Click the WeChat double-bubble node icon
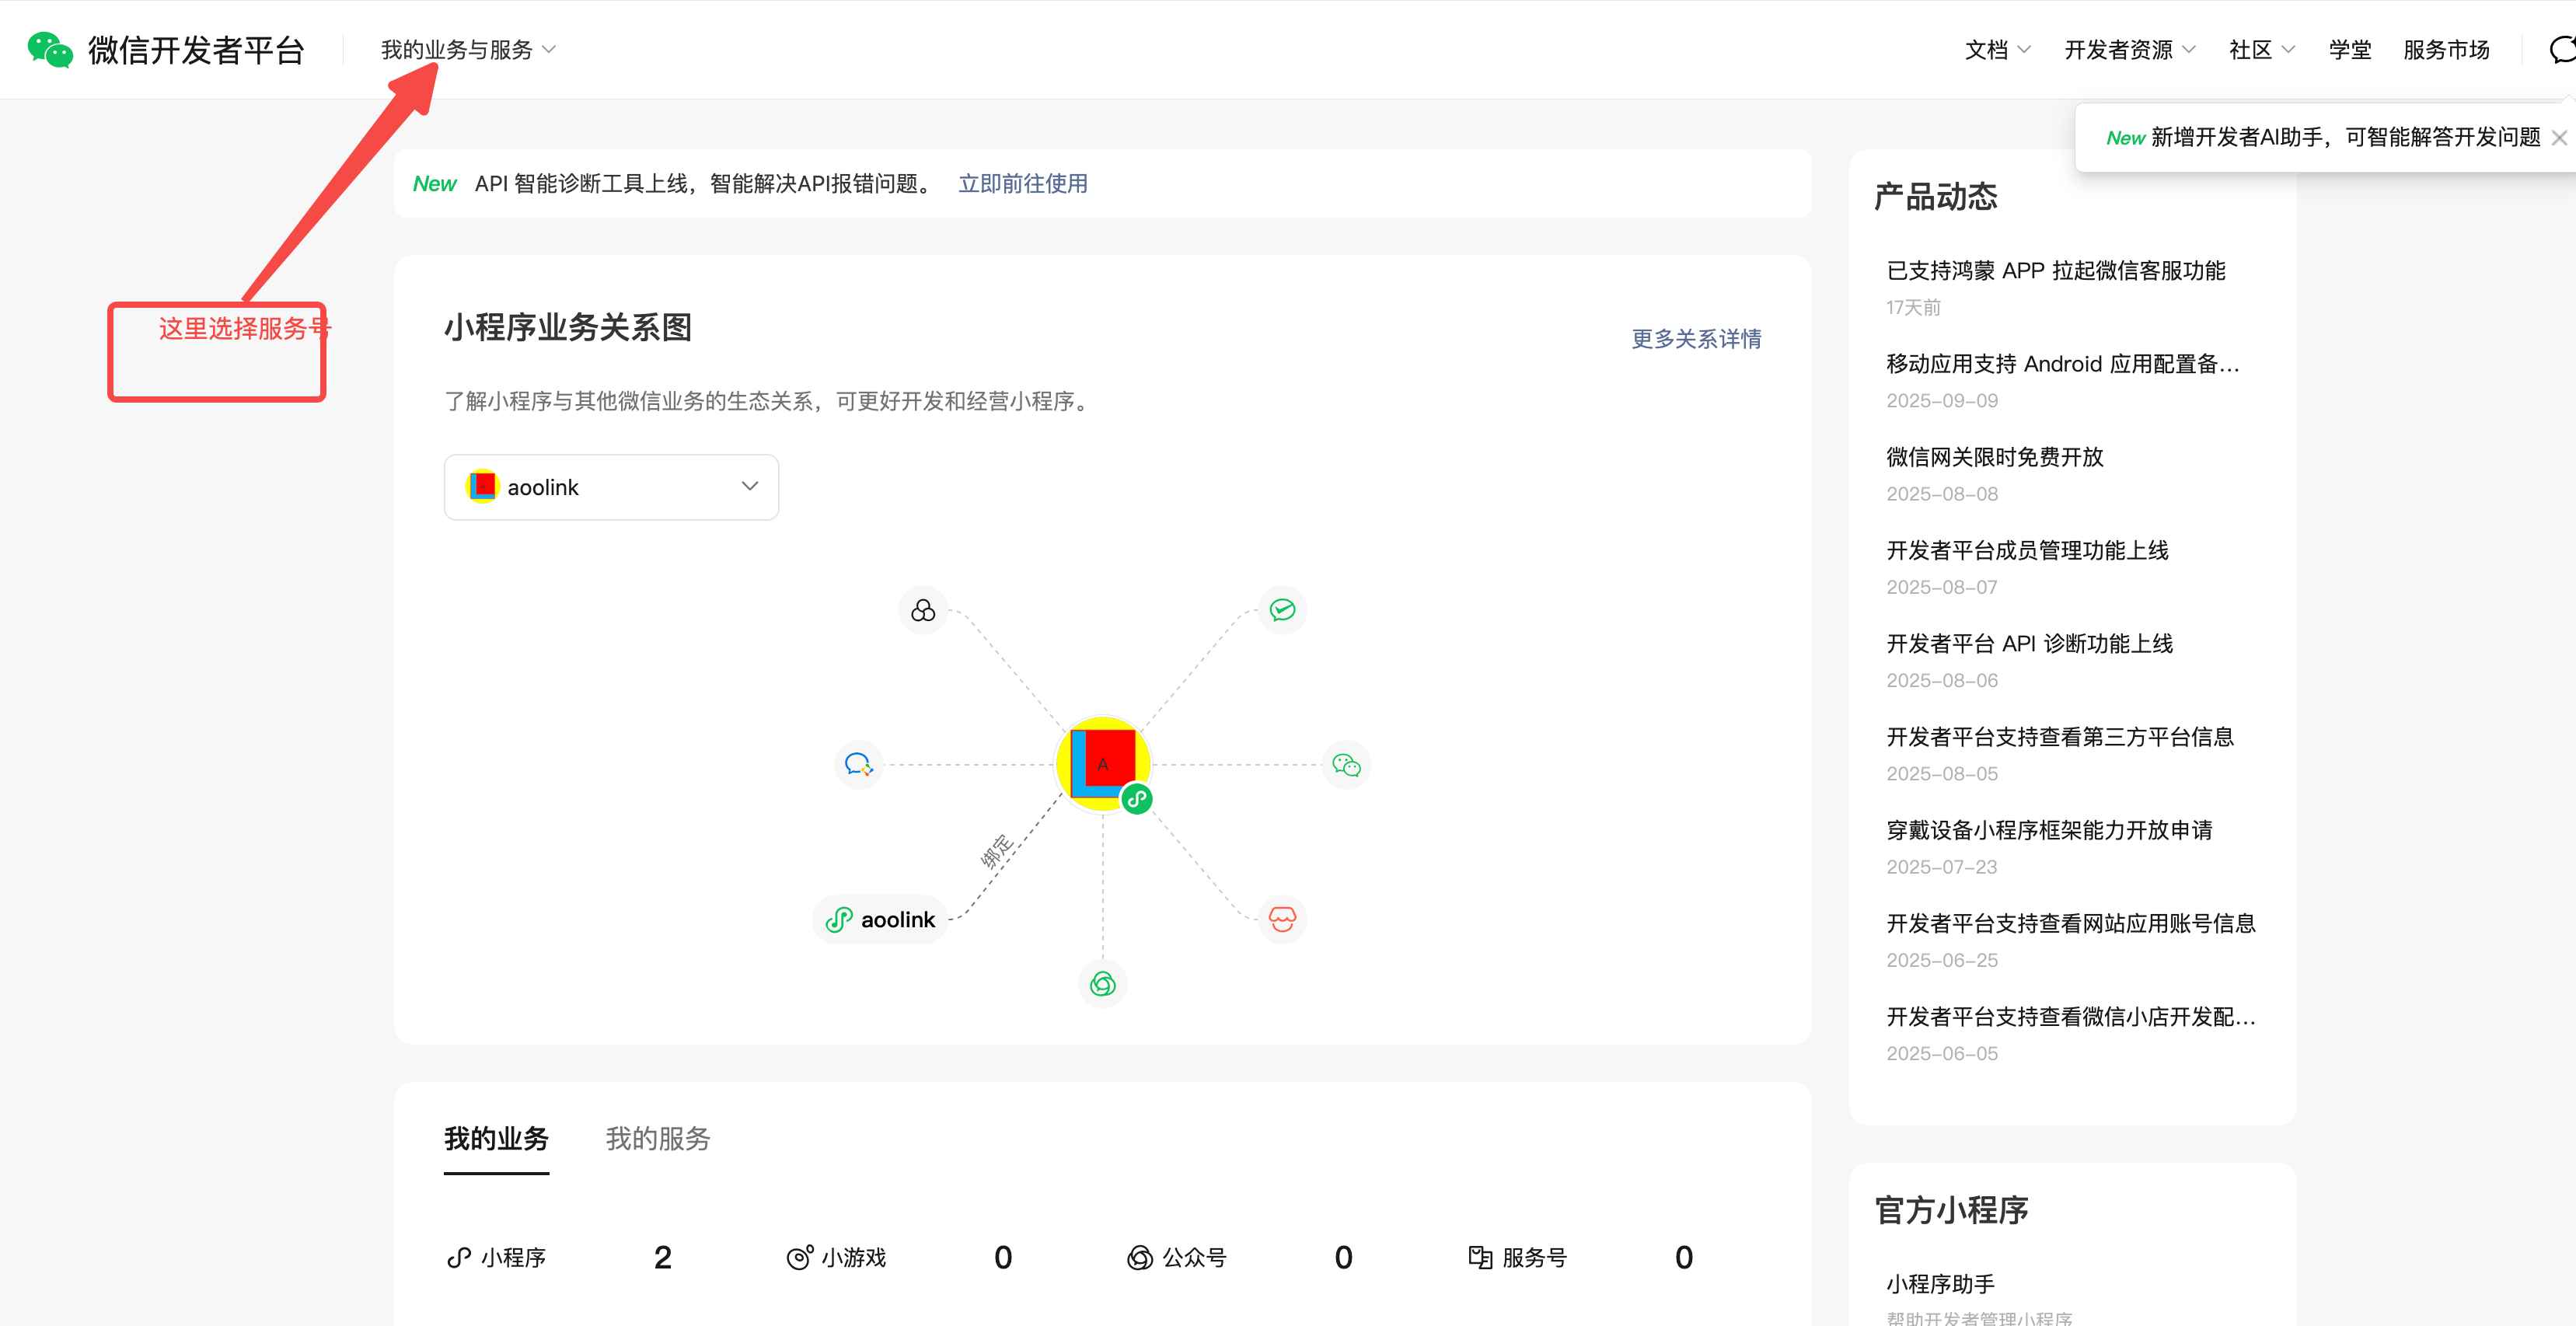The image size is (2576, 1326). pos(1346,765)
